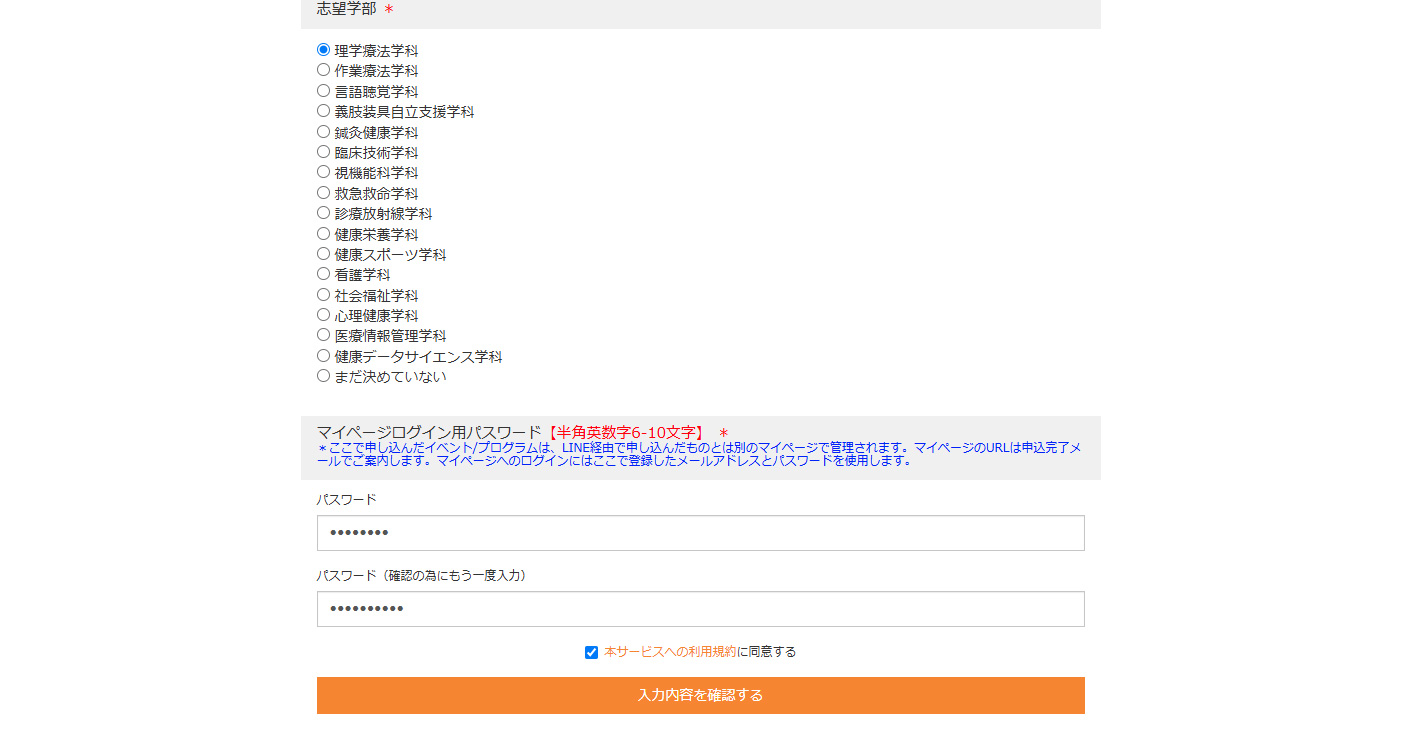Choose the まだ決めていない option
Image resolution: width=1408 pixels, height=755 pixels.
tap(323, 376)
